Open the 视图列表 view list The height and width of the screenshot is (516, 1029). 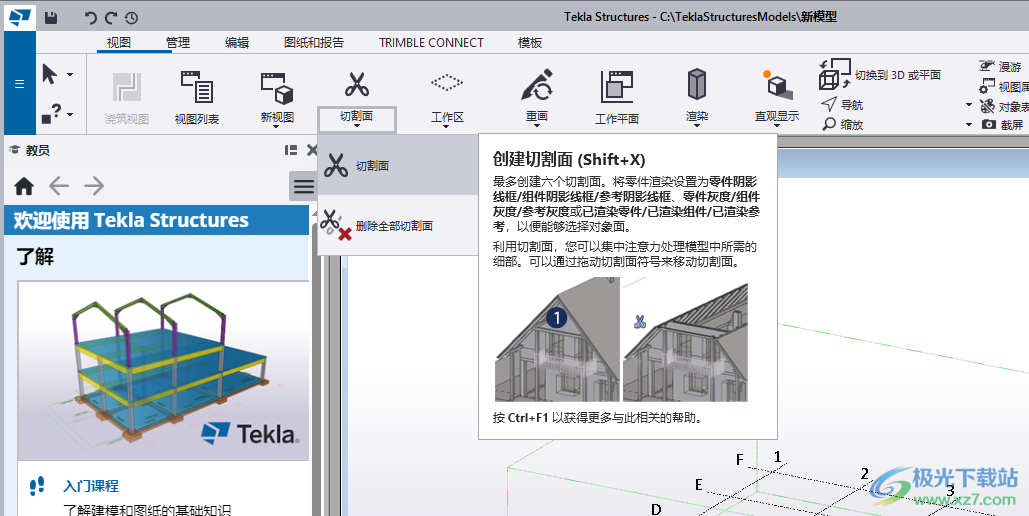[197, 97]
